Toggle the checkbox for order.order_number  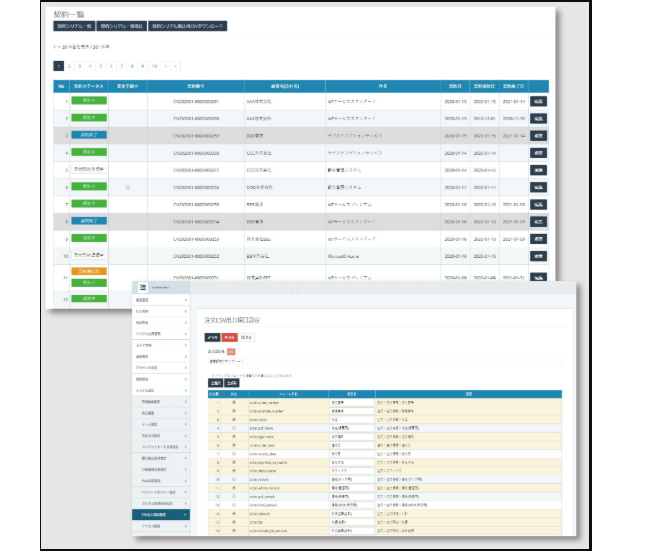[233, 402]
